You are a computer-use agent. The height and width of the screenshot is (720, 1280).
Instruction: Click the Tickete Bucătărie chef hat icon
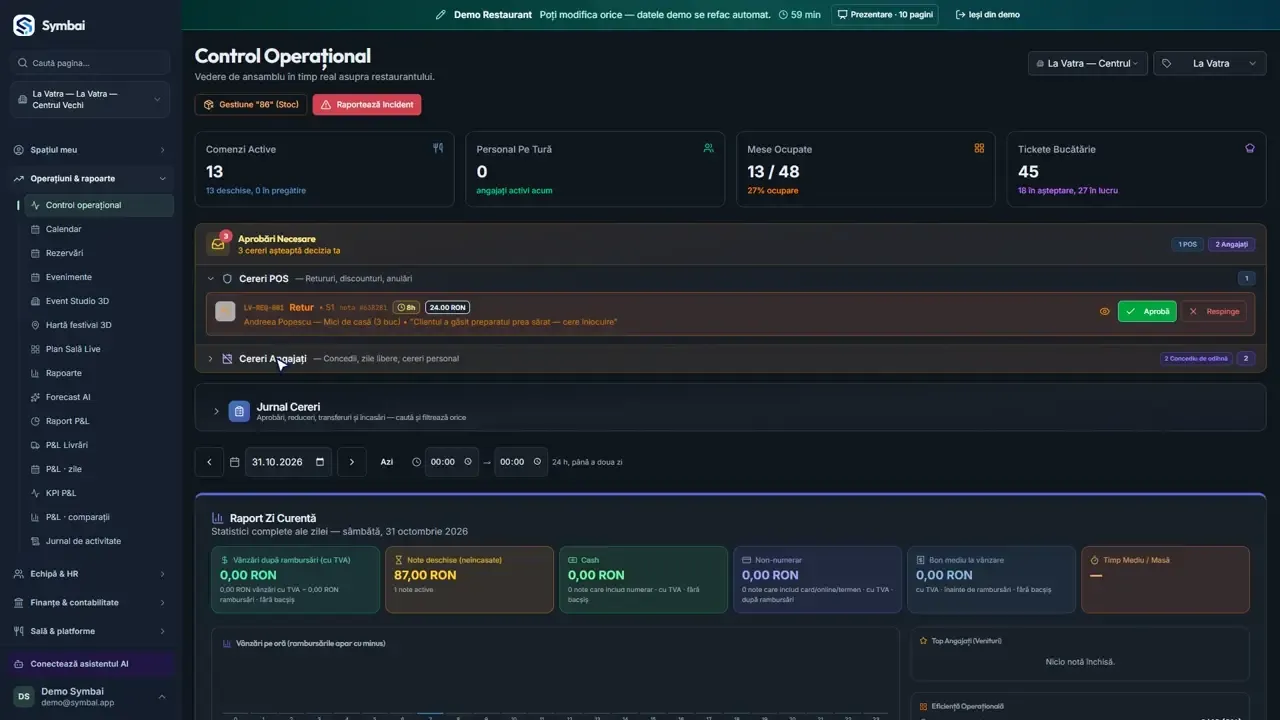1249,148
